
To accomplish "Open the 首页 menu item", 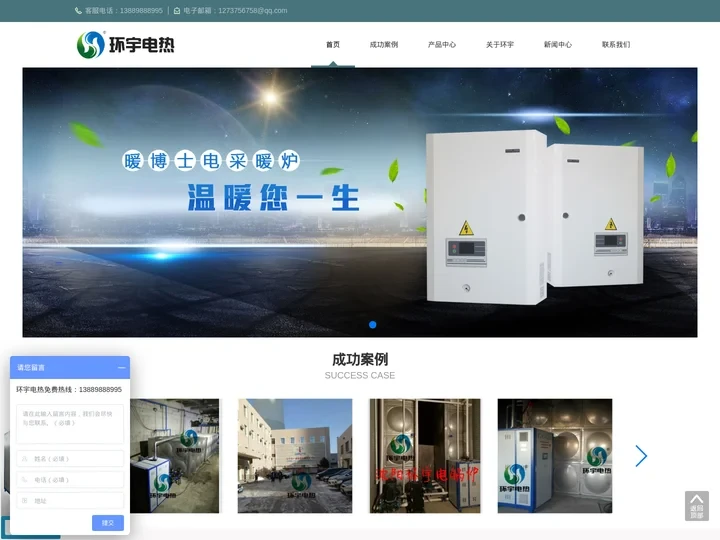I will pos(333,45).
